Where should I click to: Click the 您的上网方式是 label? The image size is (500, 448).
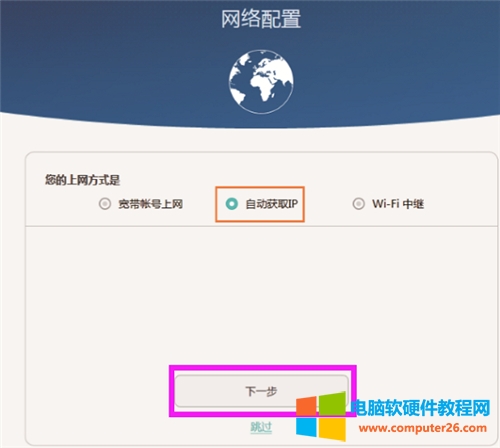pyautogui.click(x=83, y=180)
